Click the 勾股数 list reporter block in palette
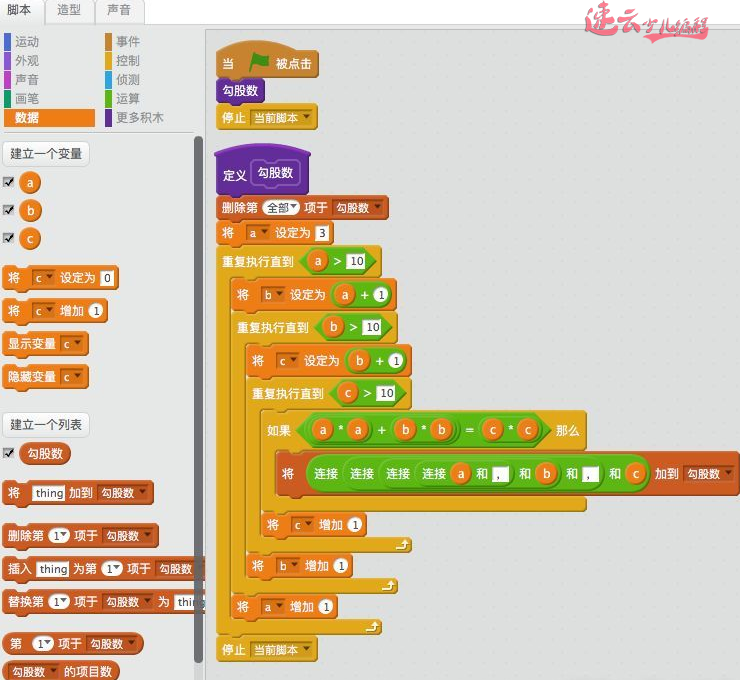The width and height of the screenshot is (740, 680). (x=45, y=454)
